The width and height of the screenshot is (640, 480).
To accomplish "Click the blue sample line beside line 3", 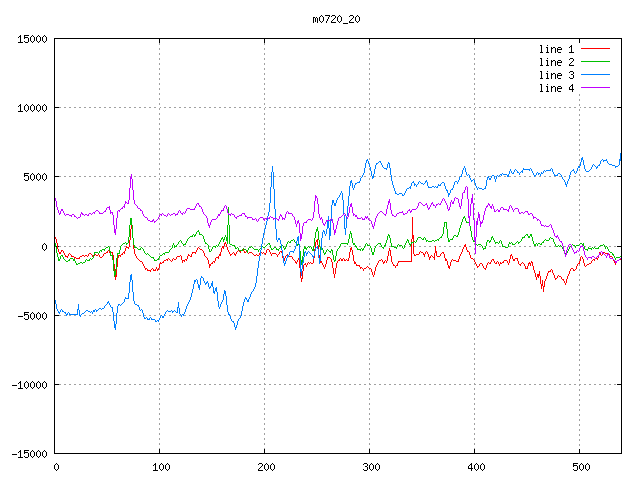I will pos(595,75).
